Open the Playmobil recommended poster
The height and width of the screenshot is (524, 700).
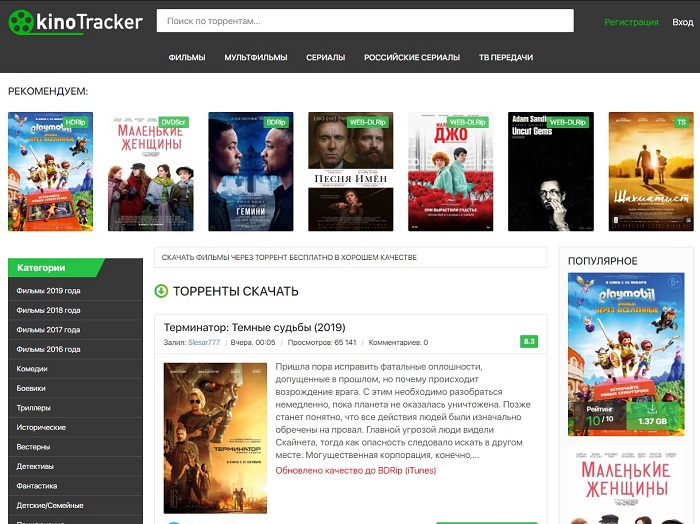pos(50,171)
